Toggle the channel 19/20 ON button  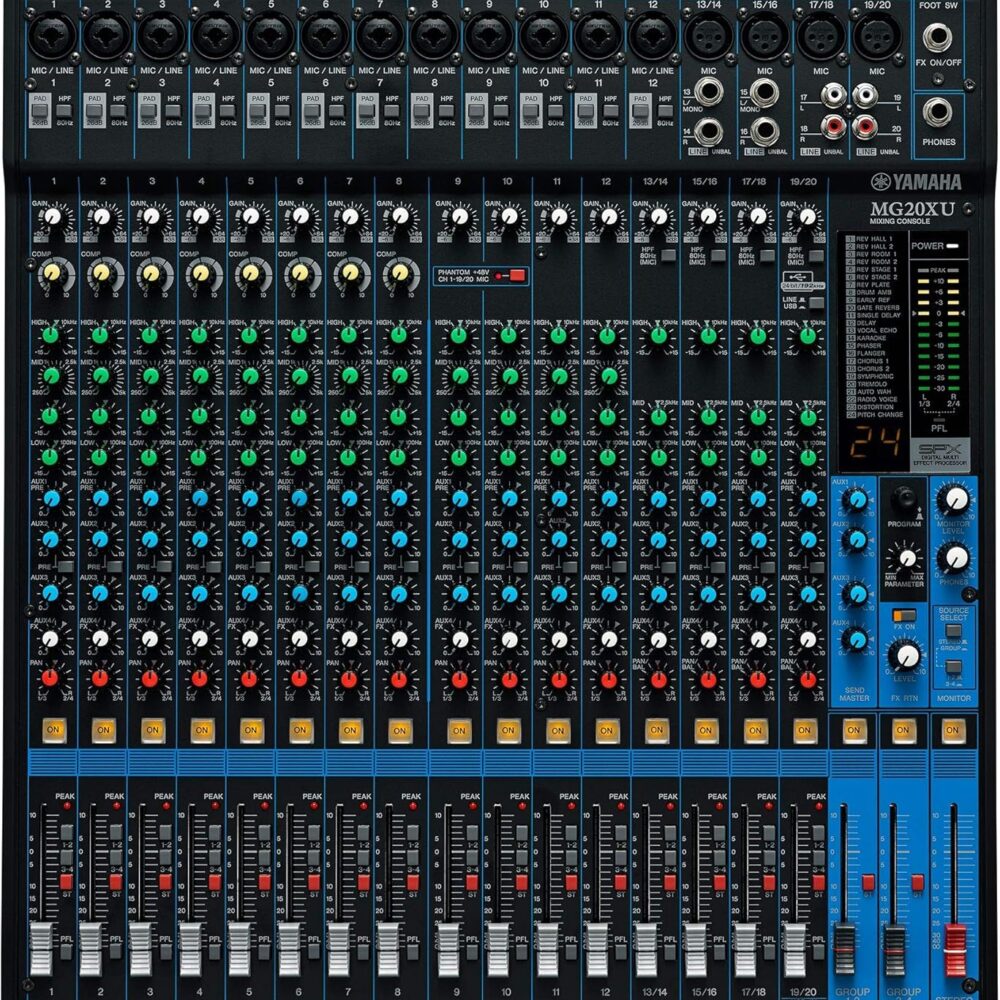pos(804,730)
